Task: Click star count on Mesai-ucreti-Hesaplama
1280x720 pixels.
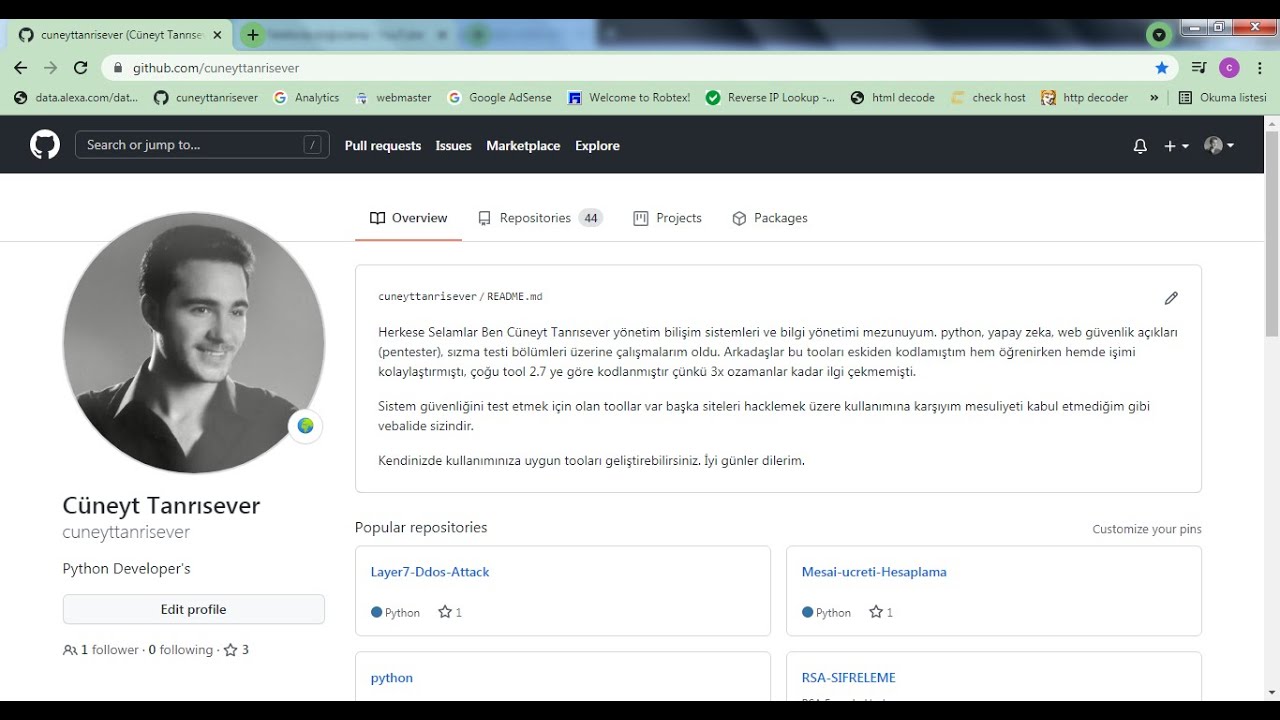Action: pyautogui.click(x=881, y=612)
